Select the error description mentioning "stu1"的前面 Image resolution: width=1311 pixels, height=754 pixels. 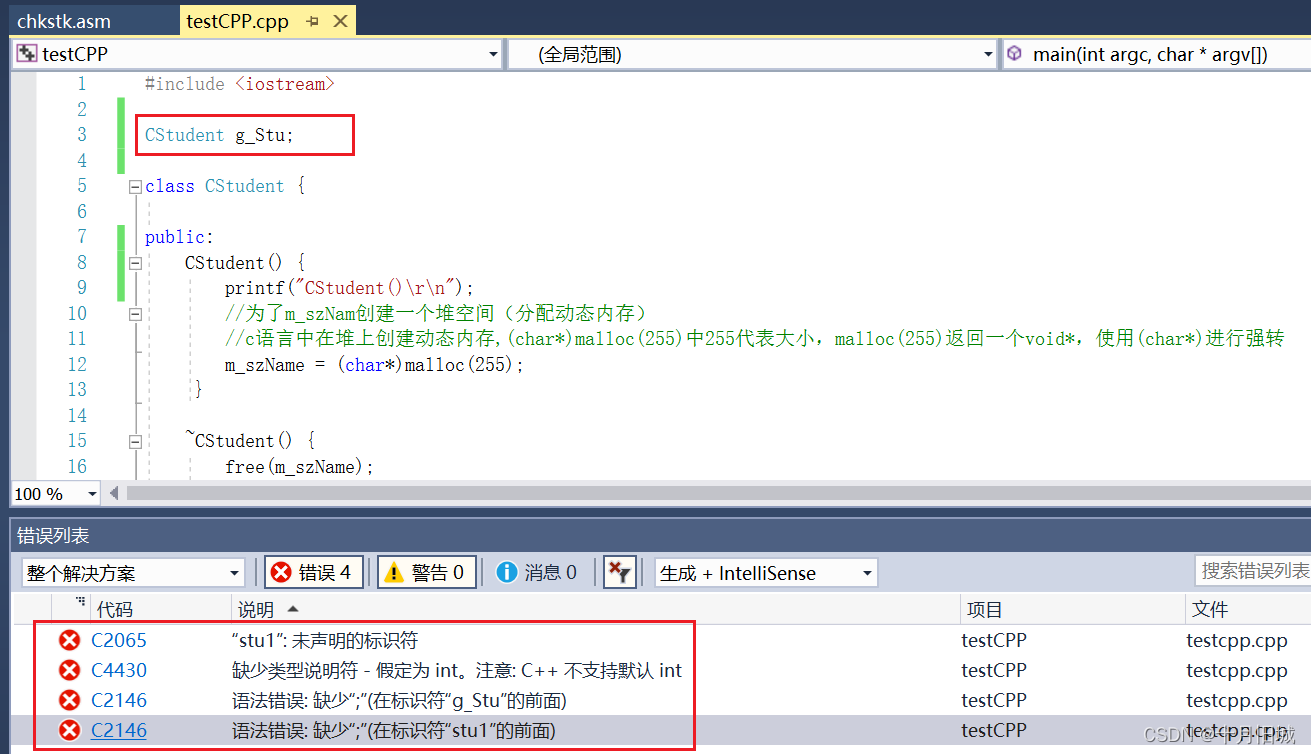pyautogui.click(x=394, y=731)
